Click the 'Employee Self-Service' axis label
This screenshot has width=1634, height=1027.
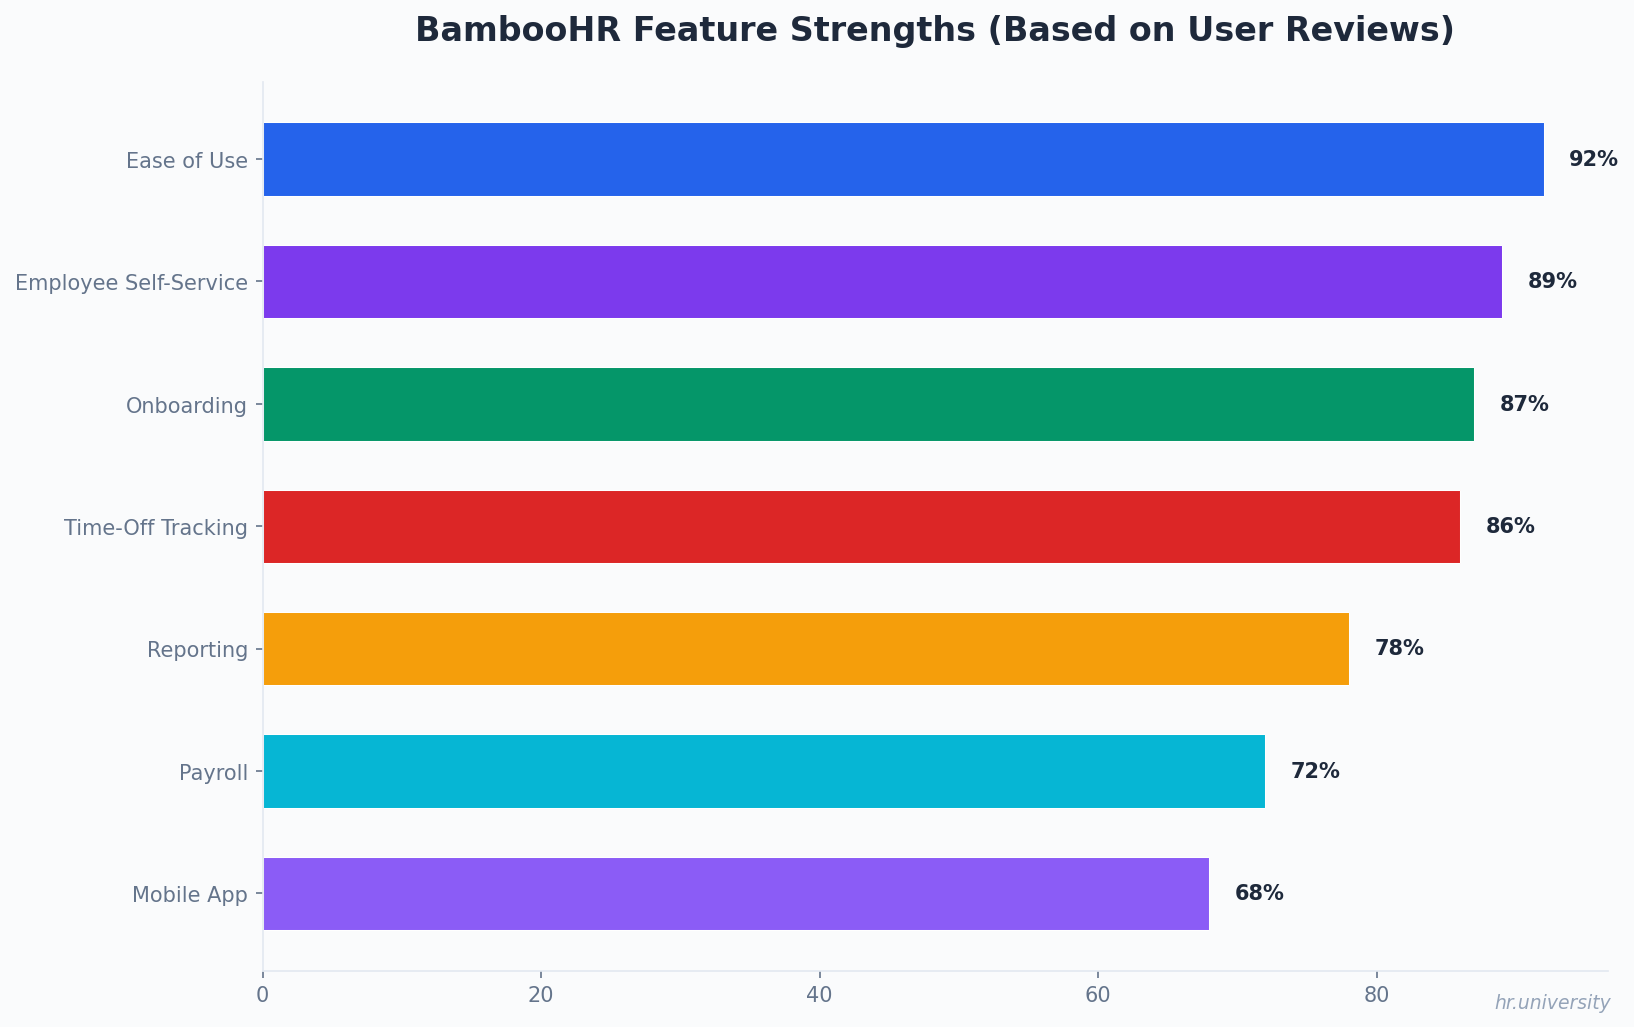coord(131,283)
